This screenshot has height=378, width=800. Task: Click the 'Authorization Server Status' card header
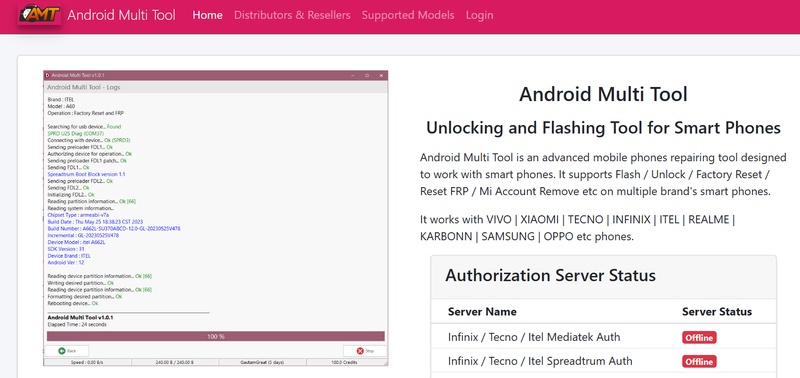tap(603, 276)
